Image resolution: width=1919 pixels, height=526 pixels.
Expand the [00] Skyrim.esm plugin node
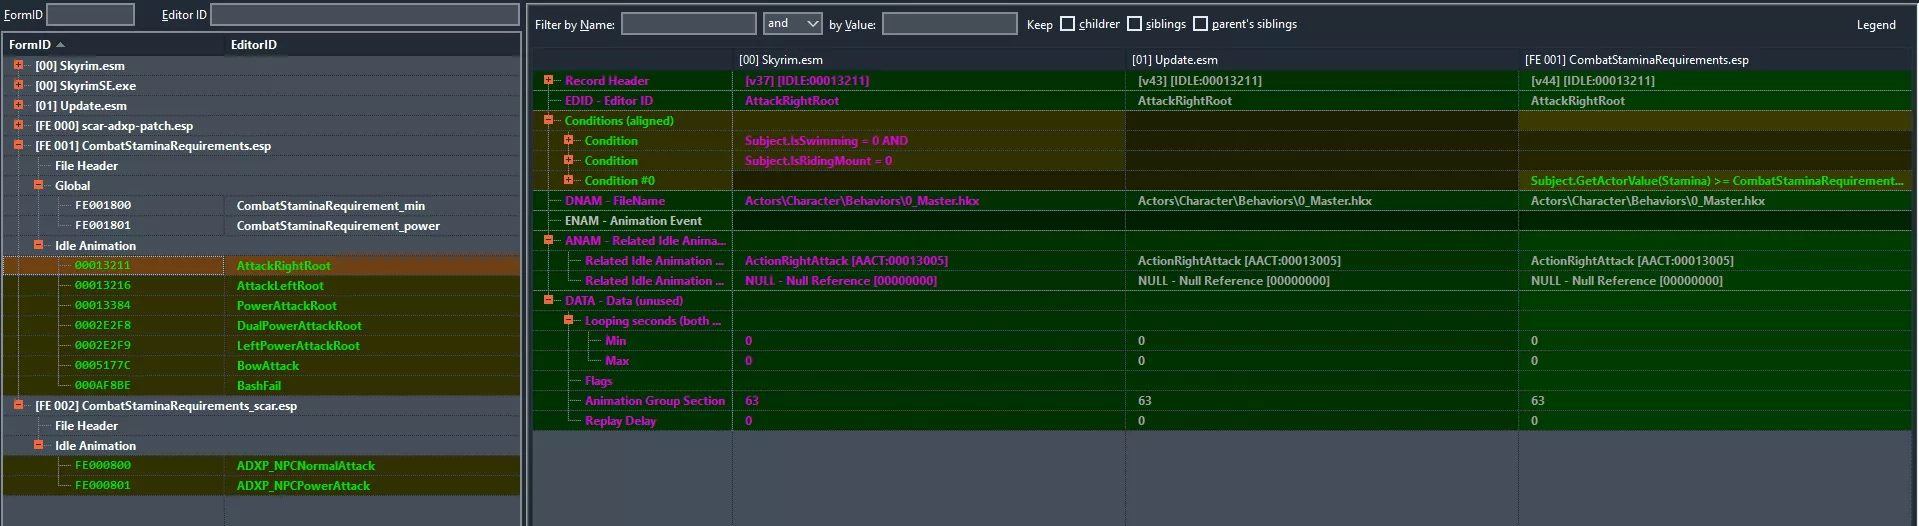pyautogui.click(x=18, y=65)
